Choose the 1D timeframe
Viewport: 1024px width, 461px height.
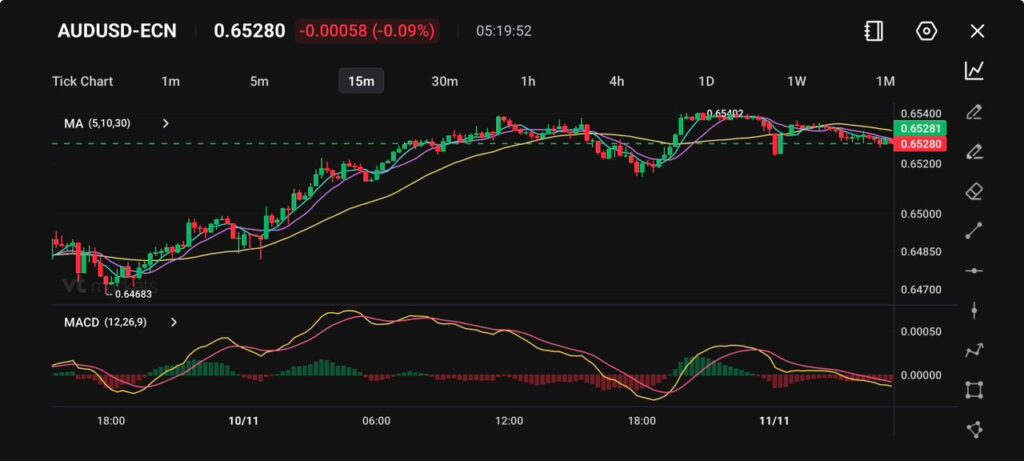point(706,81)
